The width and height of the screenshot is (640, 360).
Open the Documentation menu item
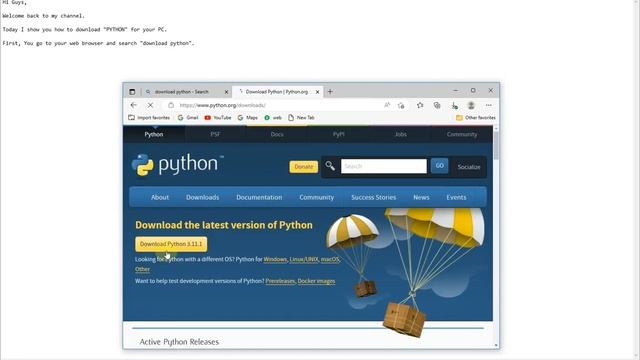(259, 197)
